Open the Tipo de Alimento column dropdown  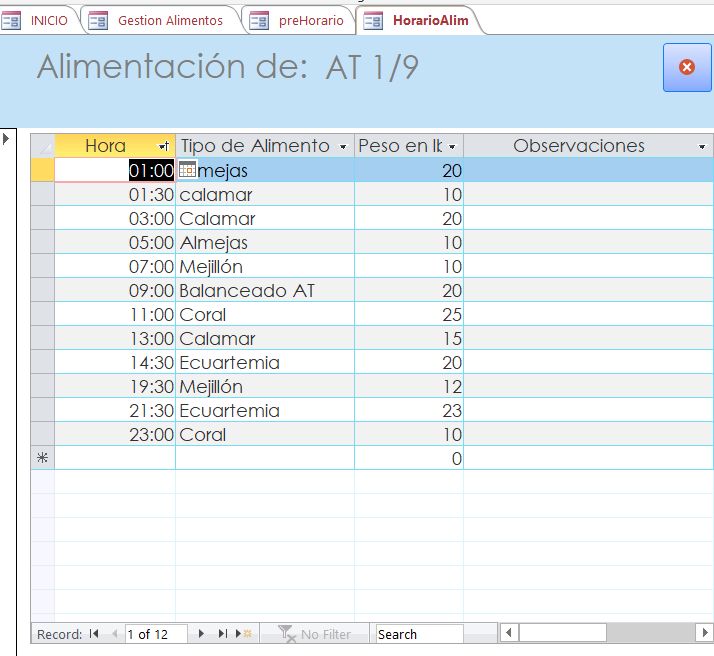tap(343, 147)
